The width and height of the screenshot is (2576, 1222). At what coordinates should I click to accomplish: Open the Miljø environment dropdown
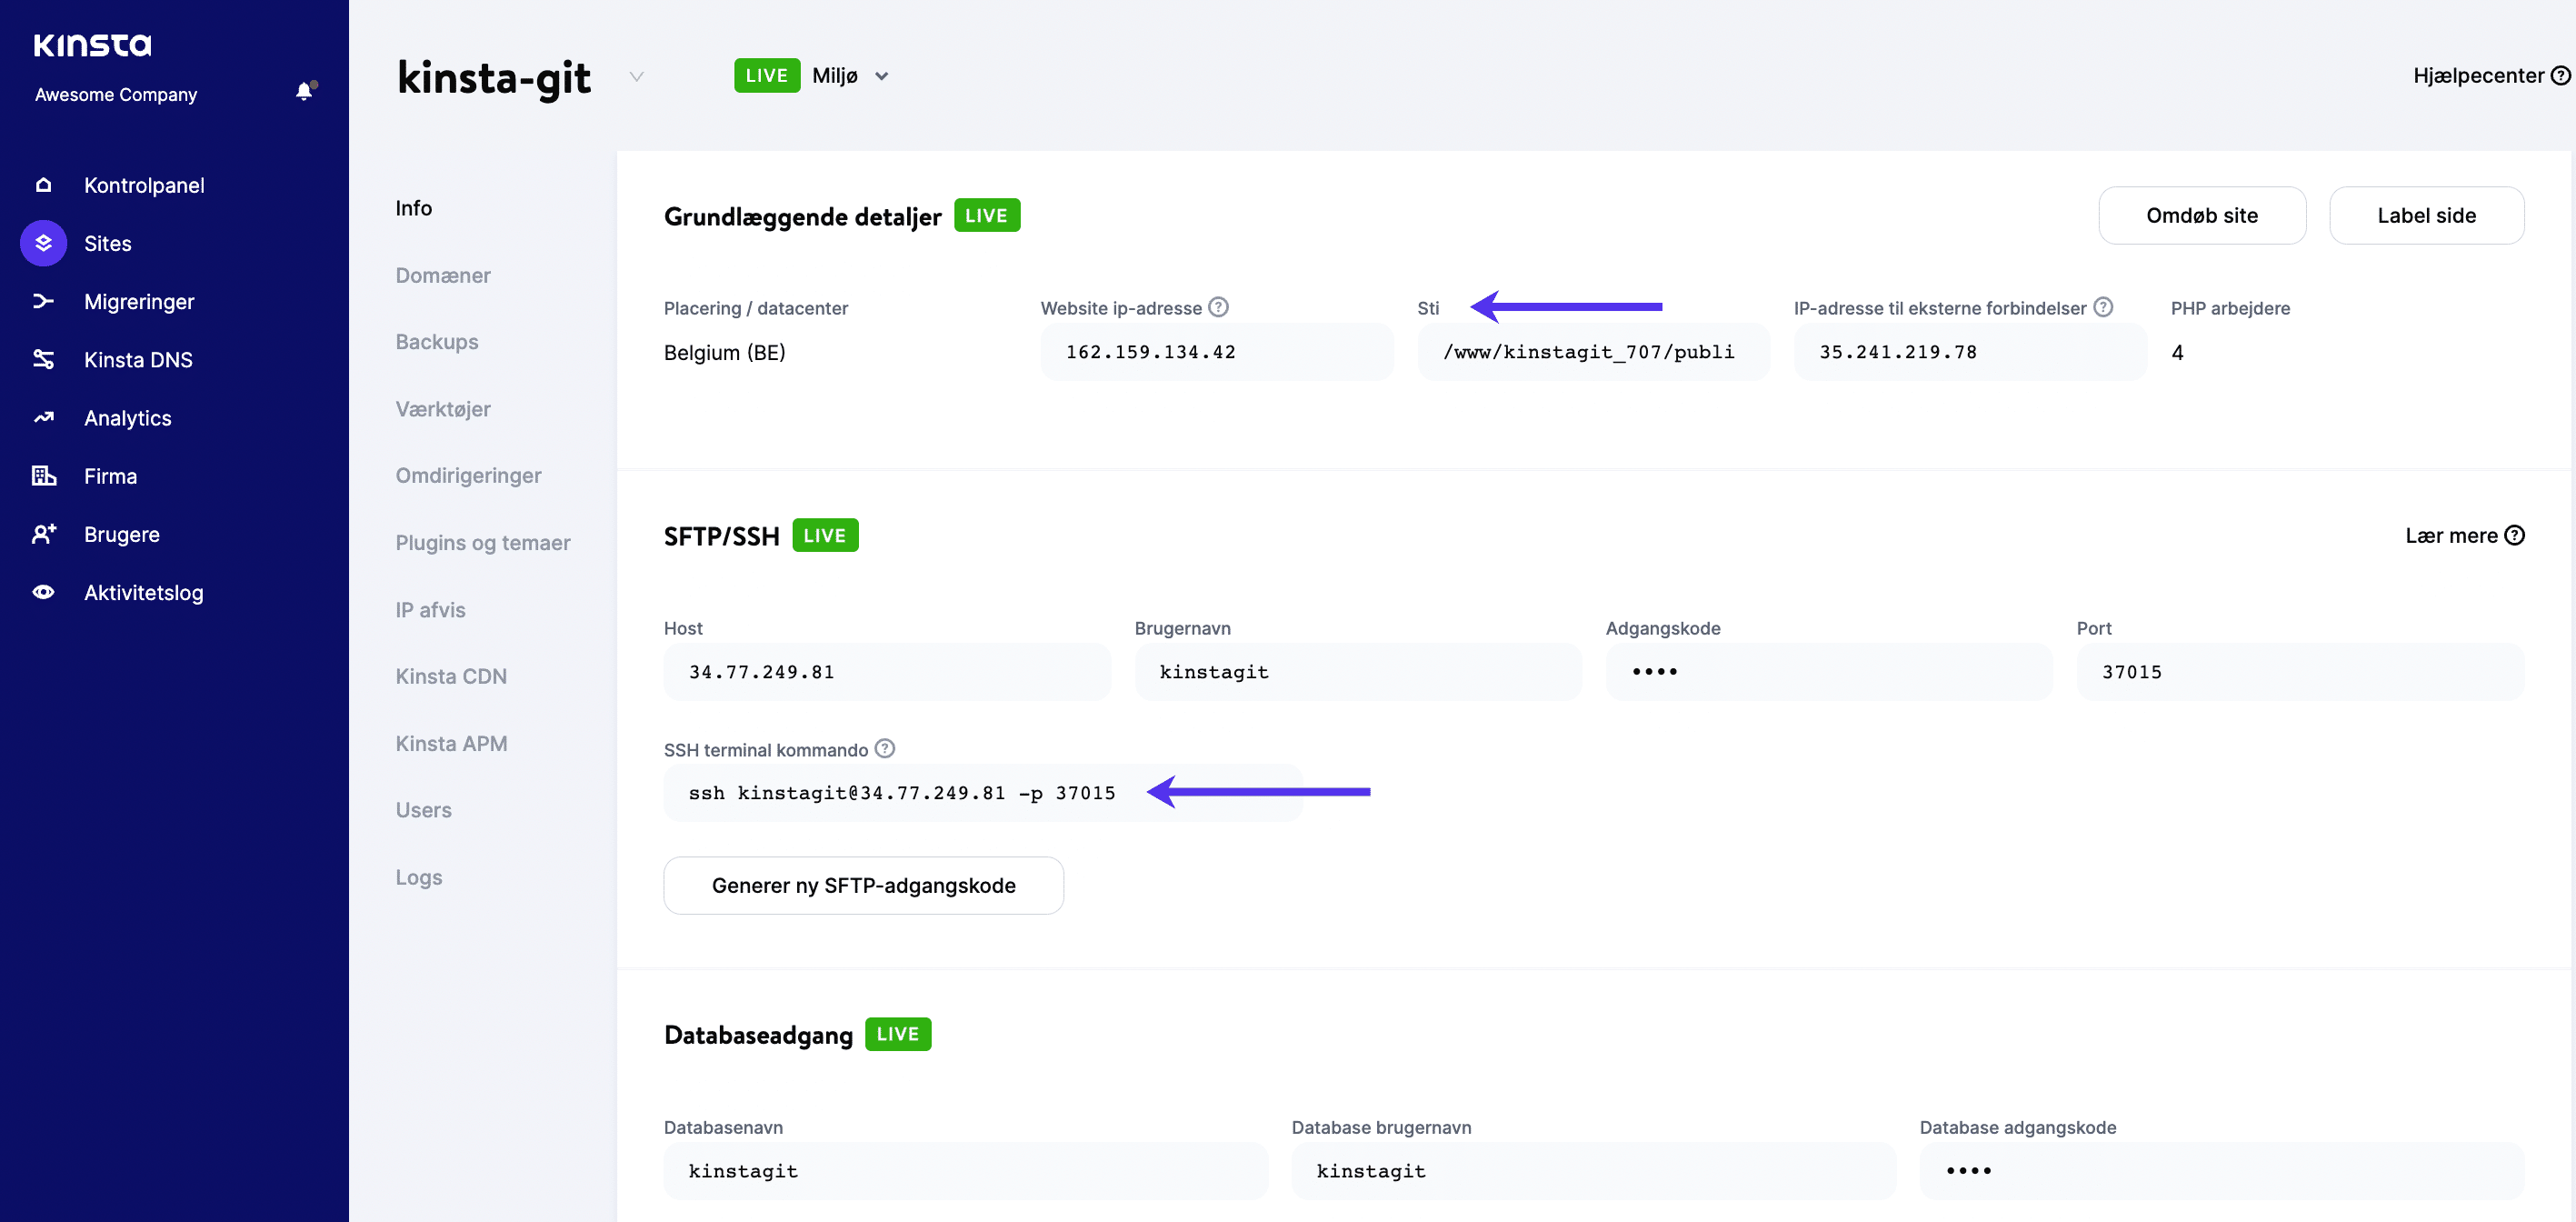850,76
